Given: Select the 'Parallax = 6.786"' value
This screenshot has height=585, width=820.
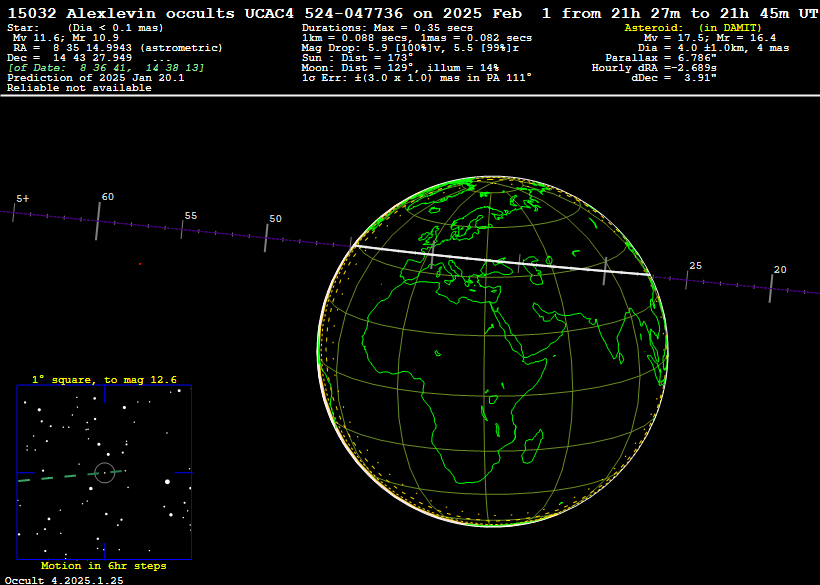Looking at the screenshot, I should coord(661,58).
